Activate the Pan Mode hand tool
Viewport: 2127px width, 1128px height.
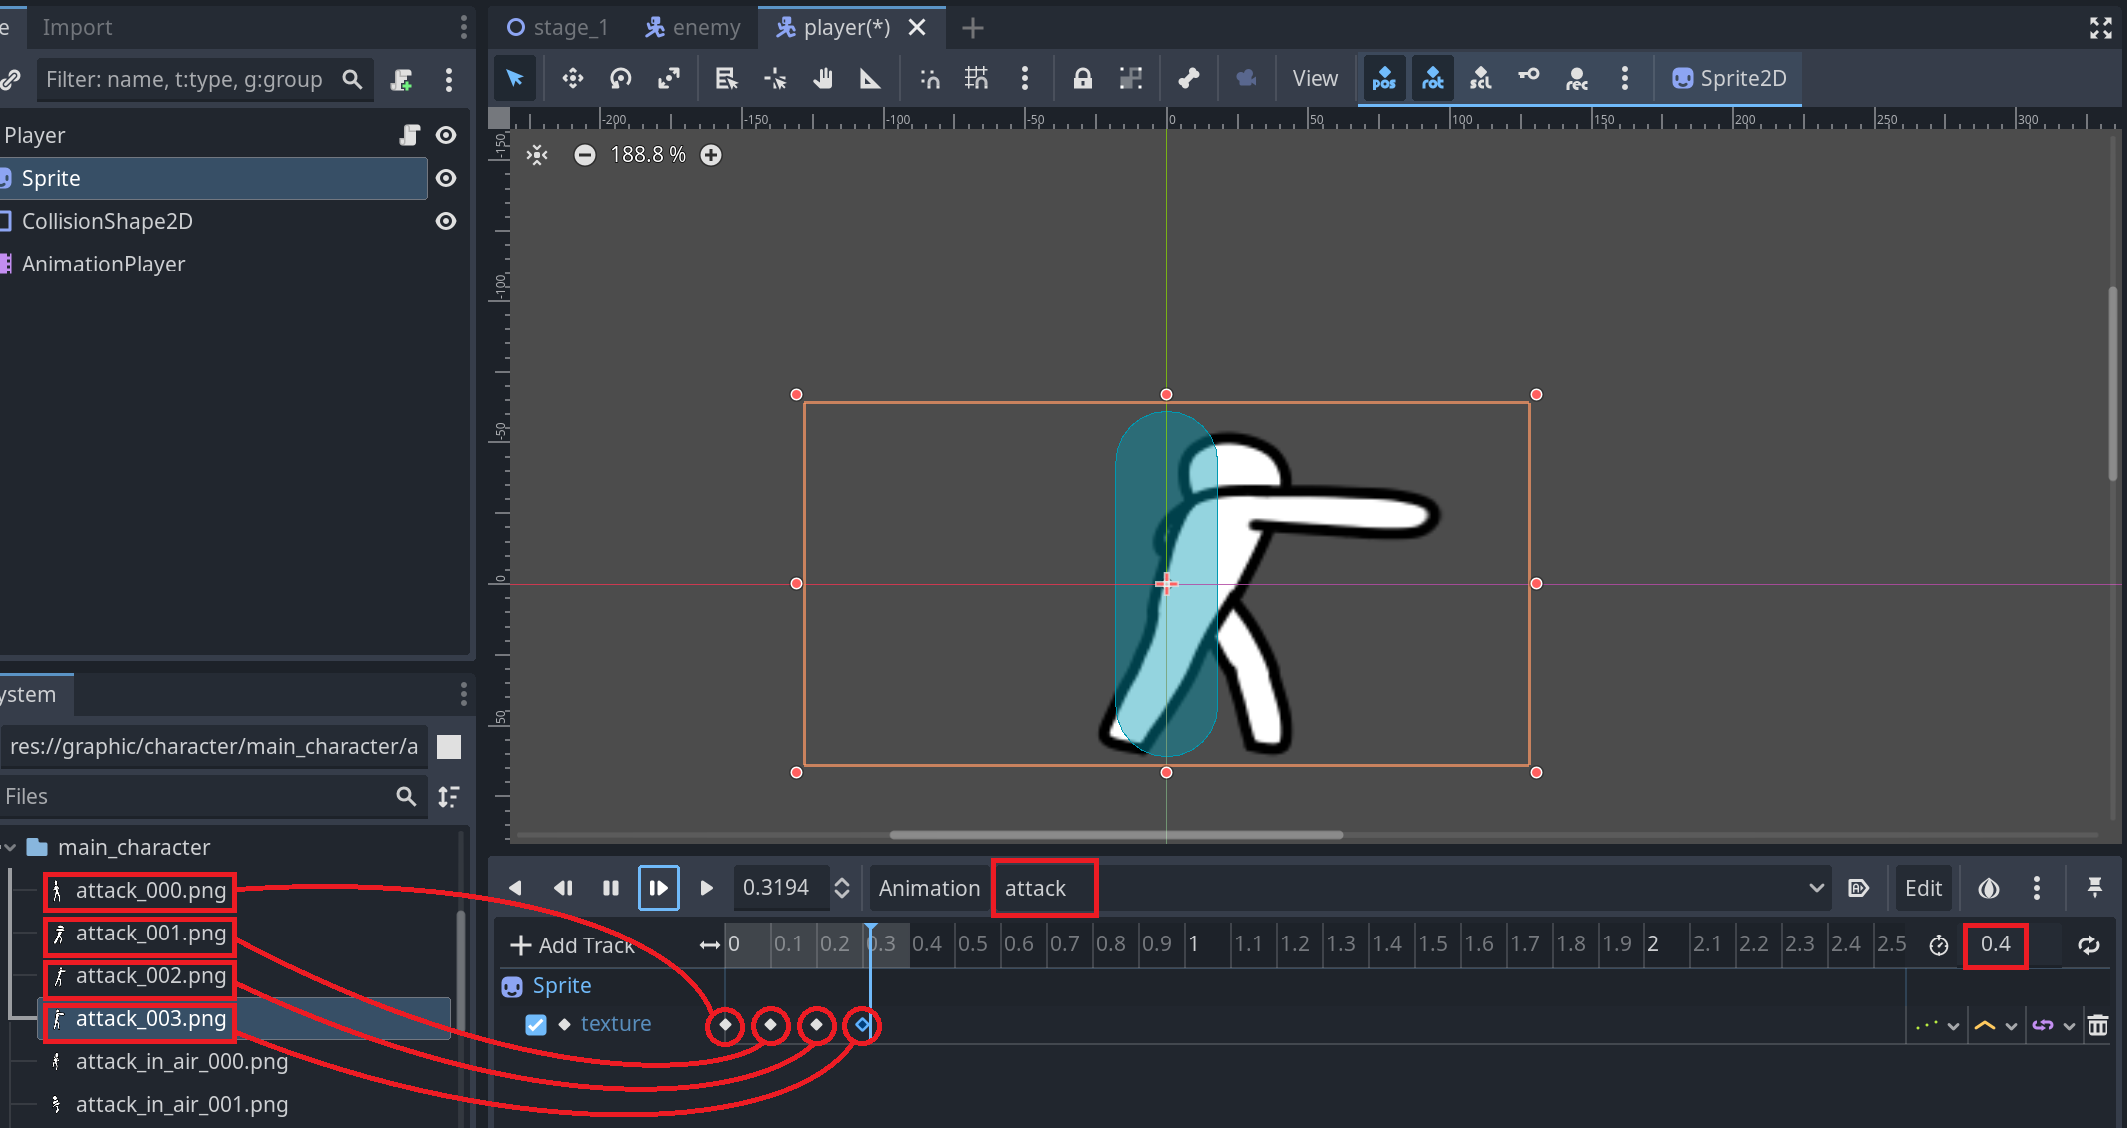pos(823,79)
